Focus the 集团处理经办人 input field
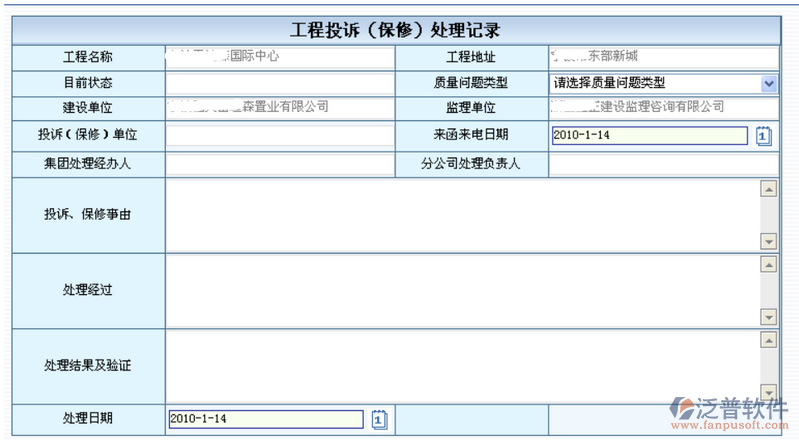Viewport: 799px width, 441px height. [x=280, y=165]
